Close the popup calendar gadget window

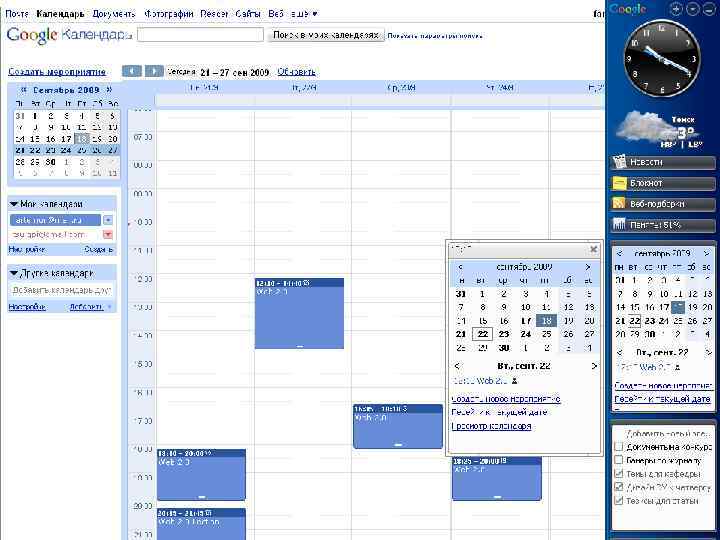click(593, 249)
